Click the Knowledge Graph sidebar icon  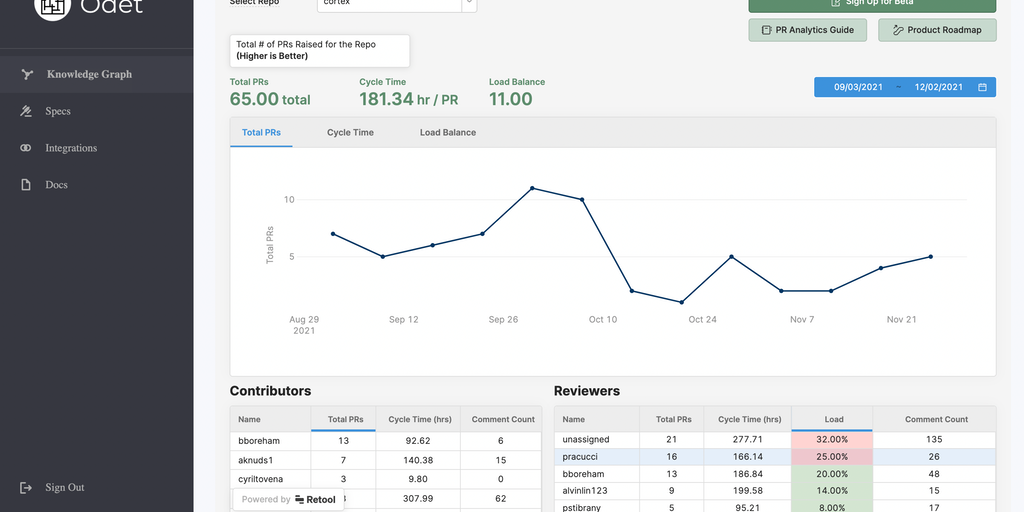(27, 74)
